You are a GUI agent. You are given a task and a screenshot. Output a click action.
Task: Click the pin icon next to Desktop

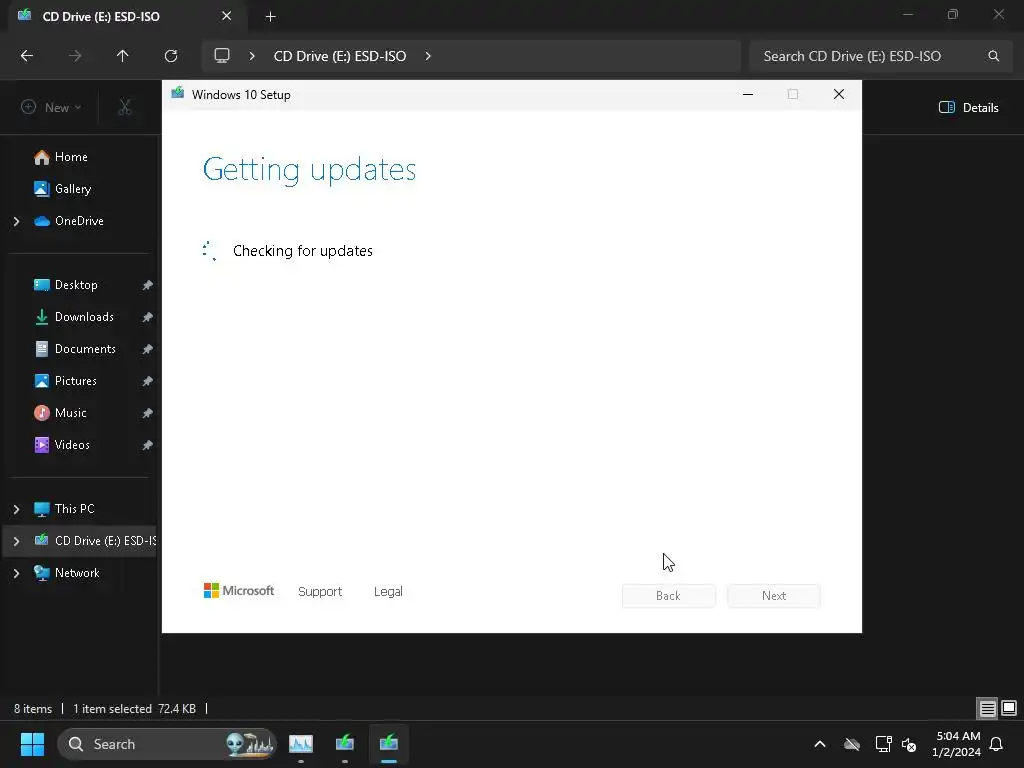[148, 285]
